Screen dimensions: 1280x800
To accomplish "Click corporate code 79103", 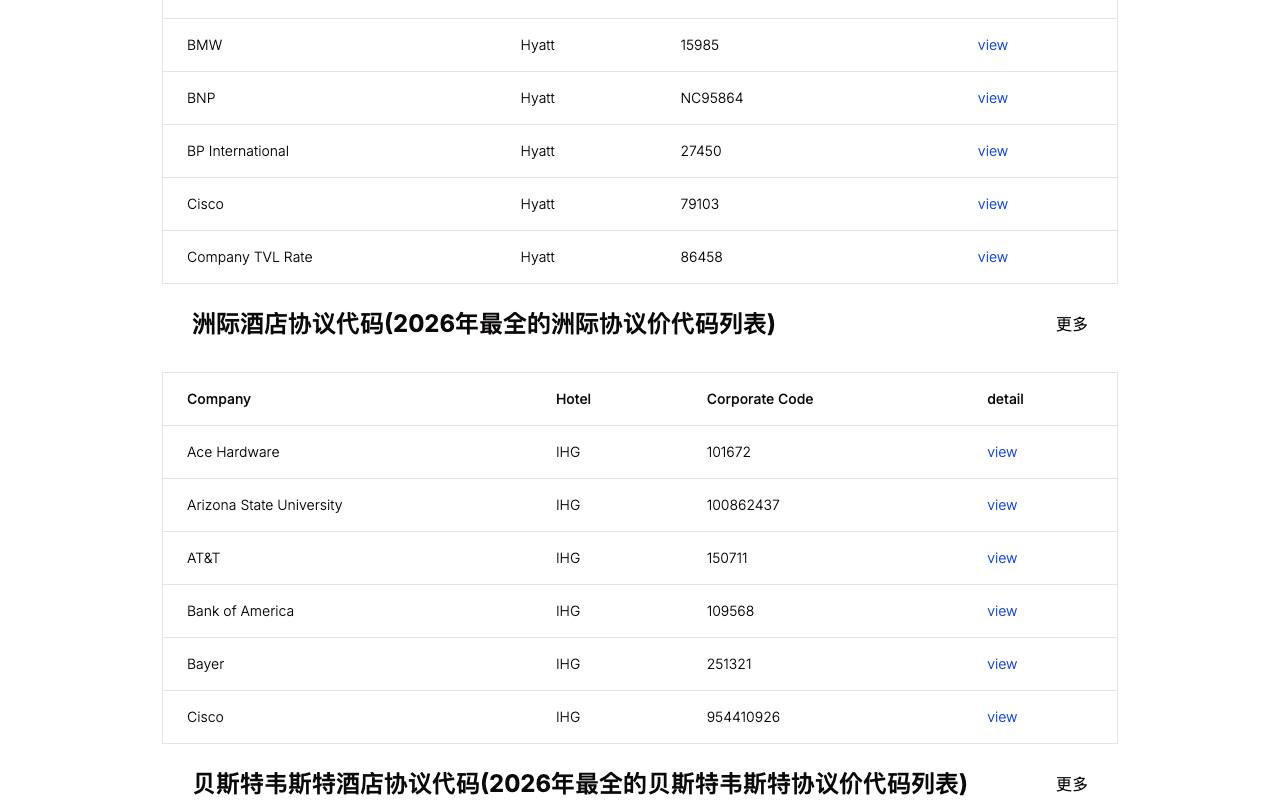I will click(700, 204).
